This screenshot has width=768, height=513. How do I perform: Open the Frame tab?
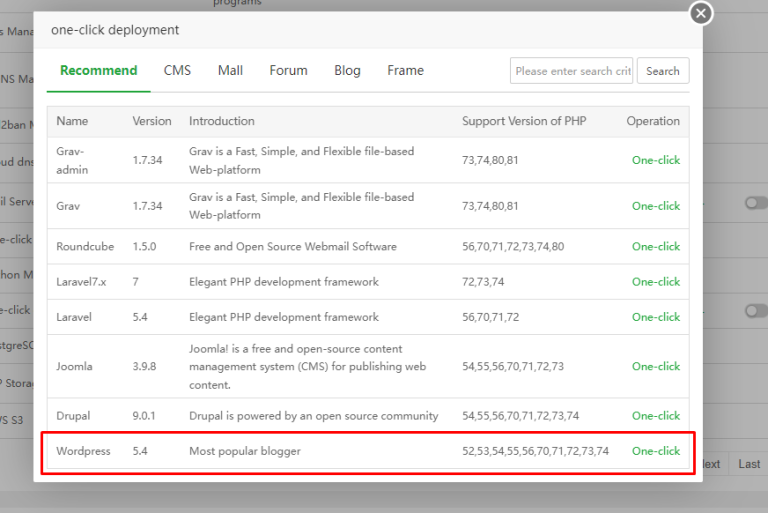(406, 71)
